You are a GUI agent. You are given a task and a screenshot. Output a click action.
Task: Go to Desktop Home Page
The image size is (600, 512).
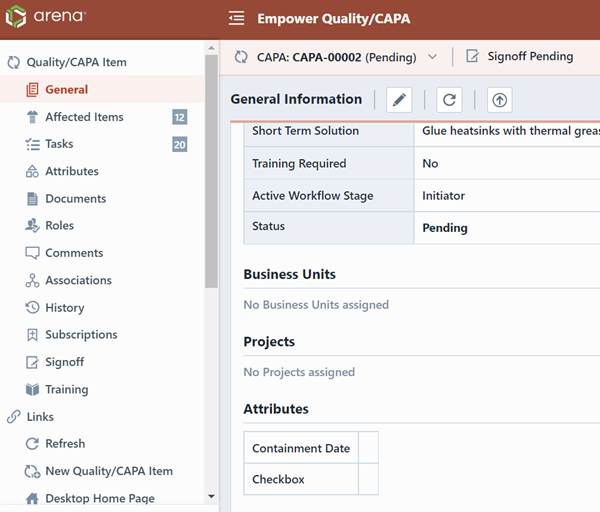(x=100, y=498)
